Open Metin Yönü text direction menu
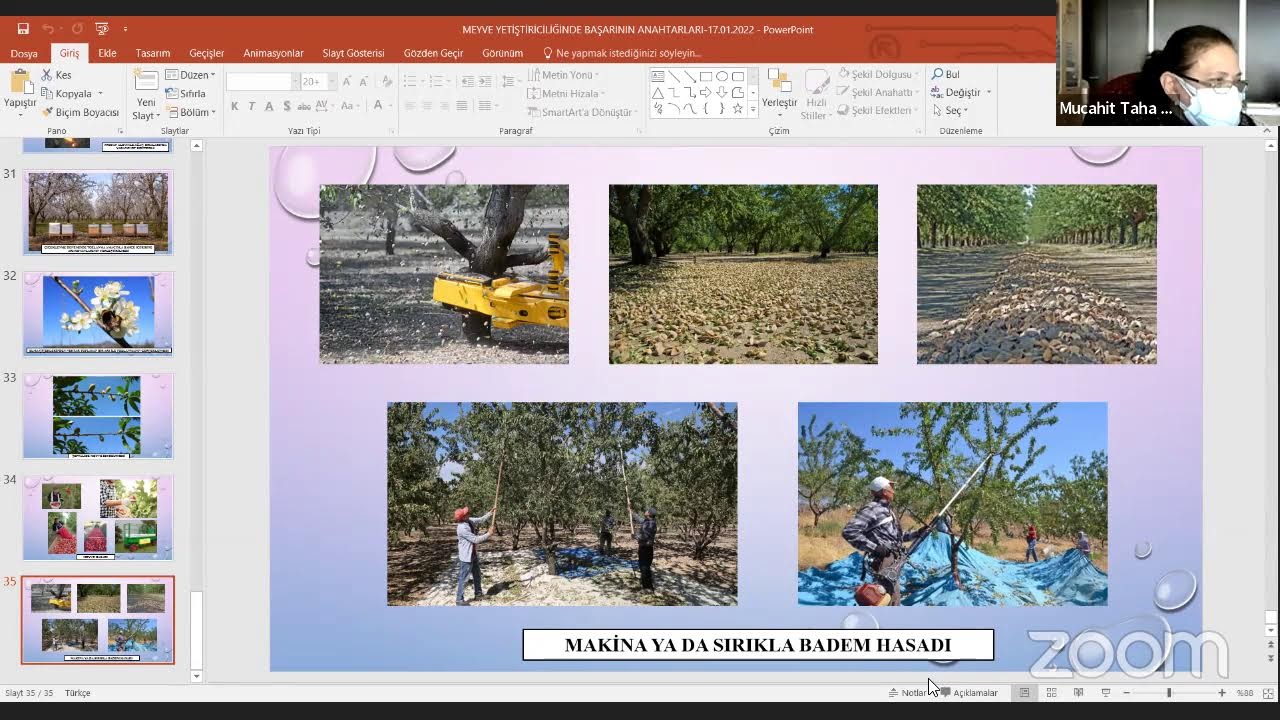The image size is (1280, 720). pyautogui.click(x=562, y=75)
